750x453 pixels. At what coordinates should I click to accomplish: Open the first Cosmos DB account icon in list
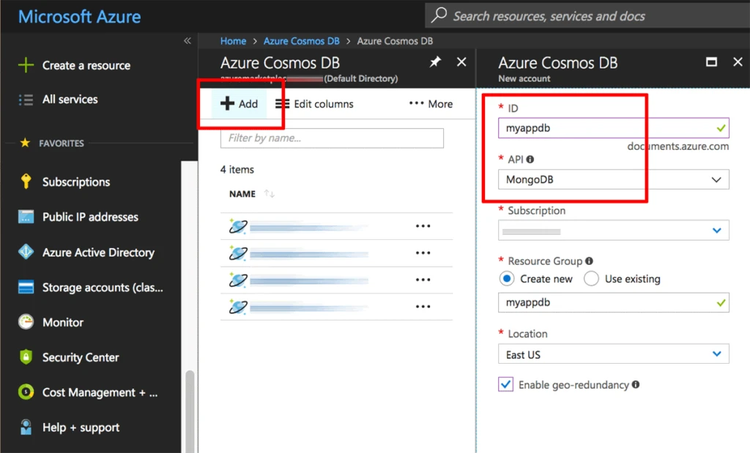pos(238,226)
